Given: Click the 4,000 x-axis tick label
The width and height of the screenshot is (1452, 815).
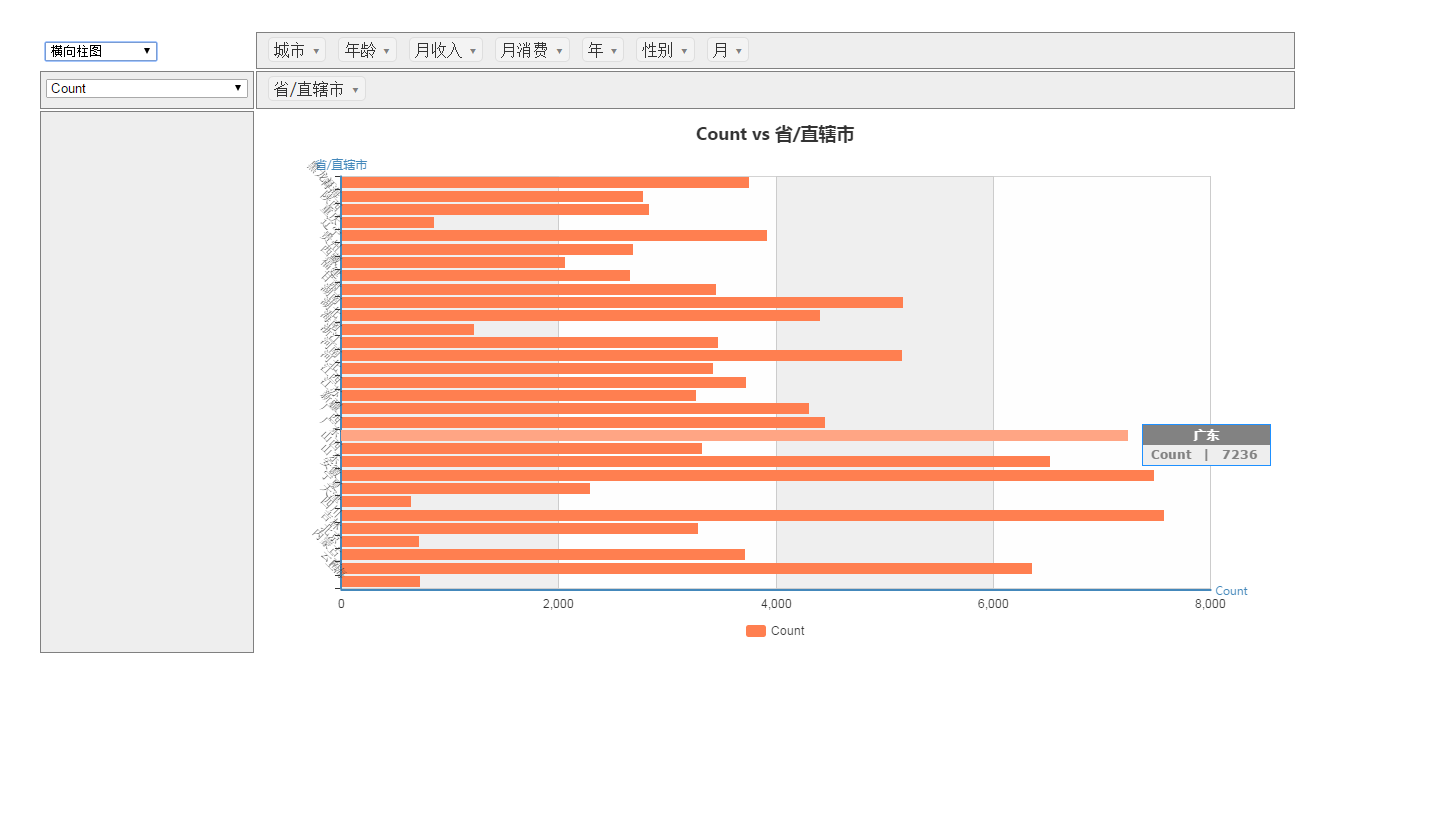Looking at the screenshot, I should (x=776, y=604).
